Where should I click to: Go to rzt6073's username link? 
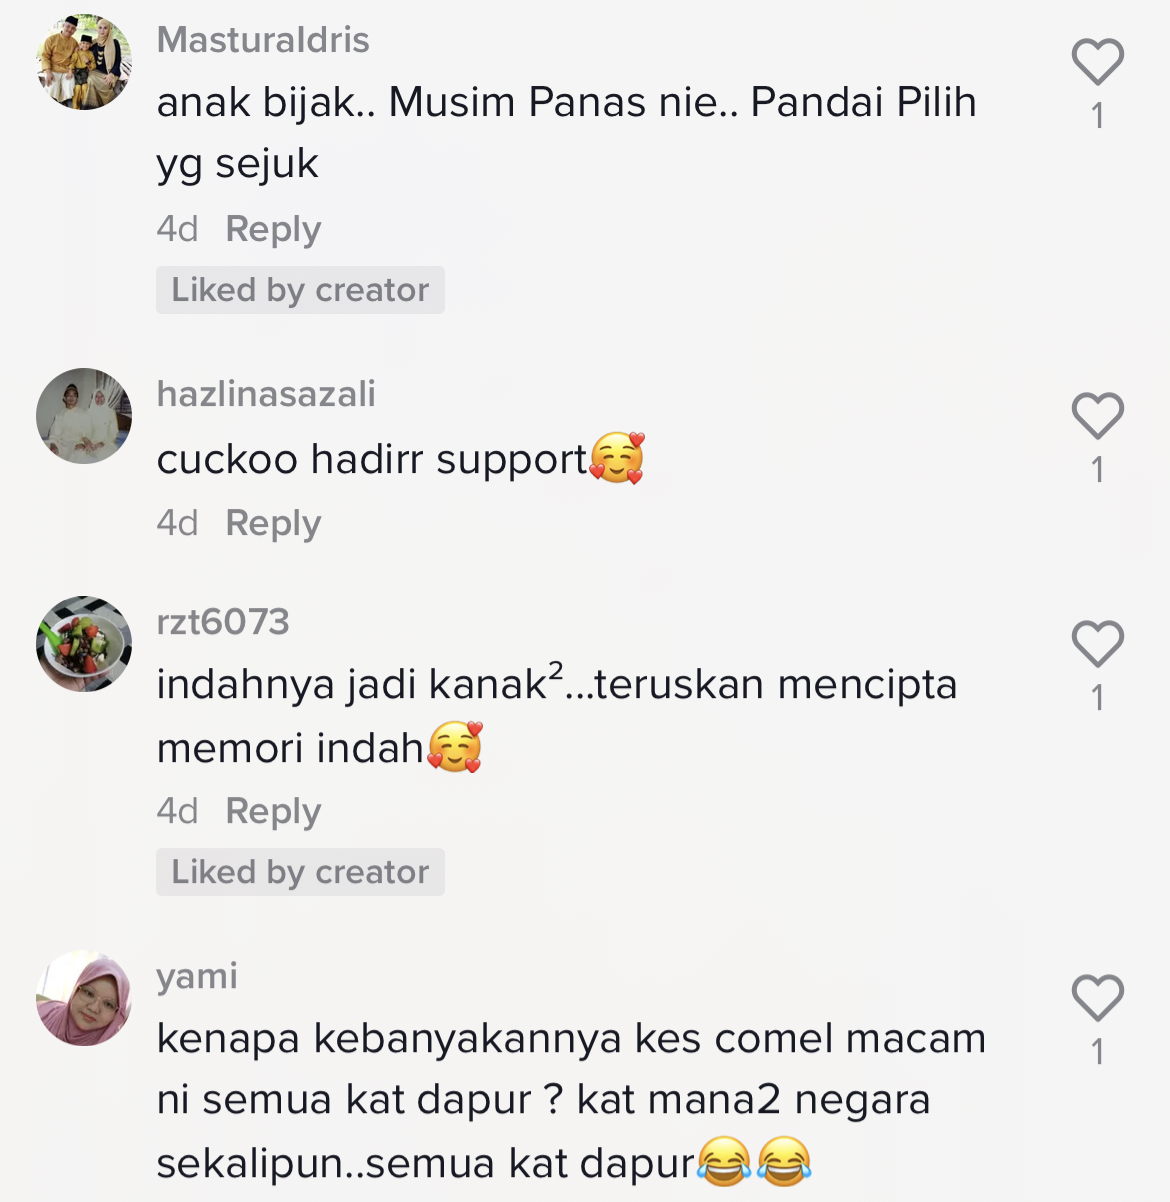[223, 622]
